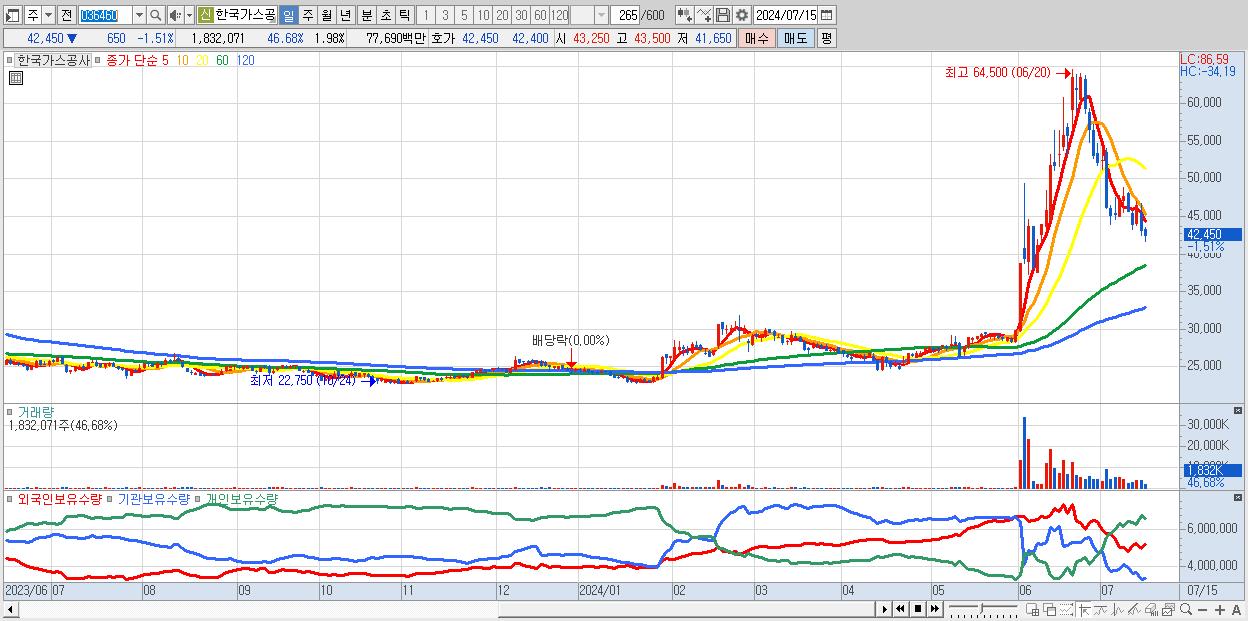
Task: Click the blue 120 moving average label
Action: point(245,60)
